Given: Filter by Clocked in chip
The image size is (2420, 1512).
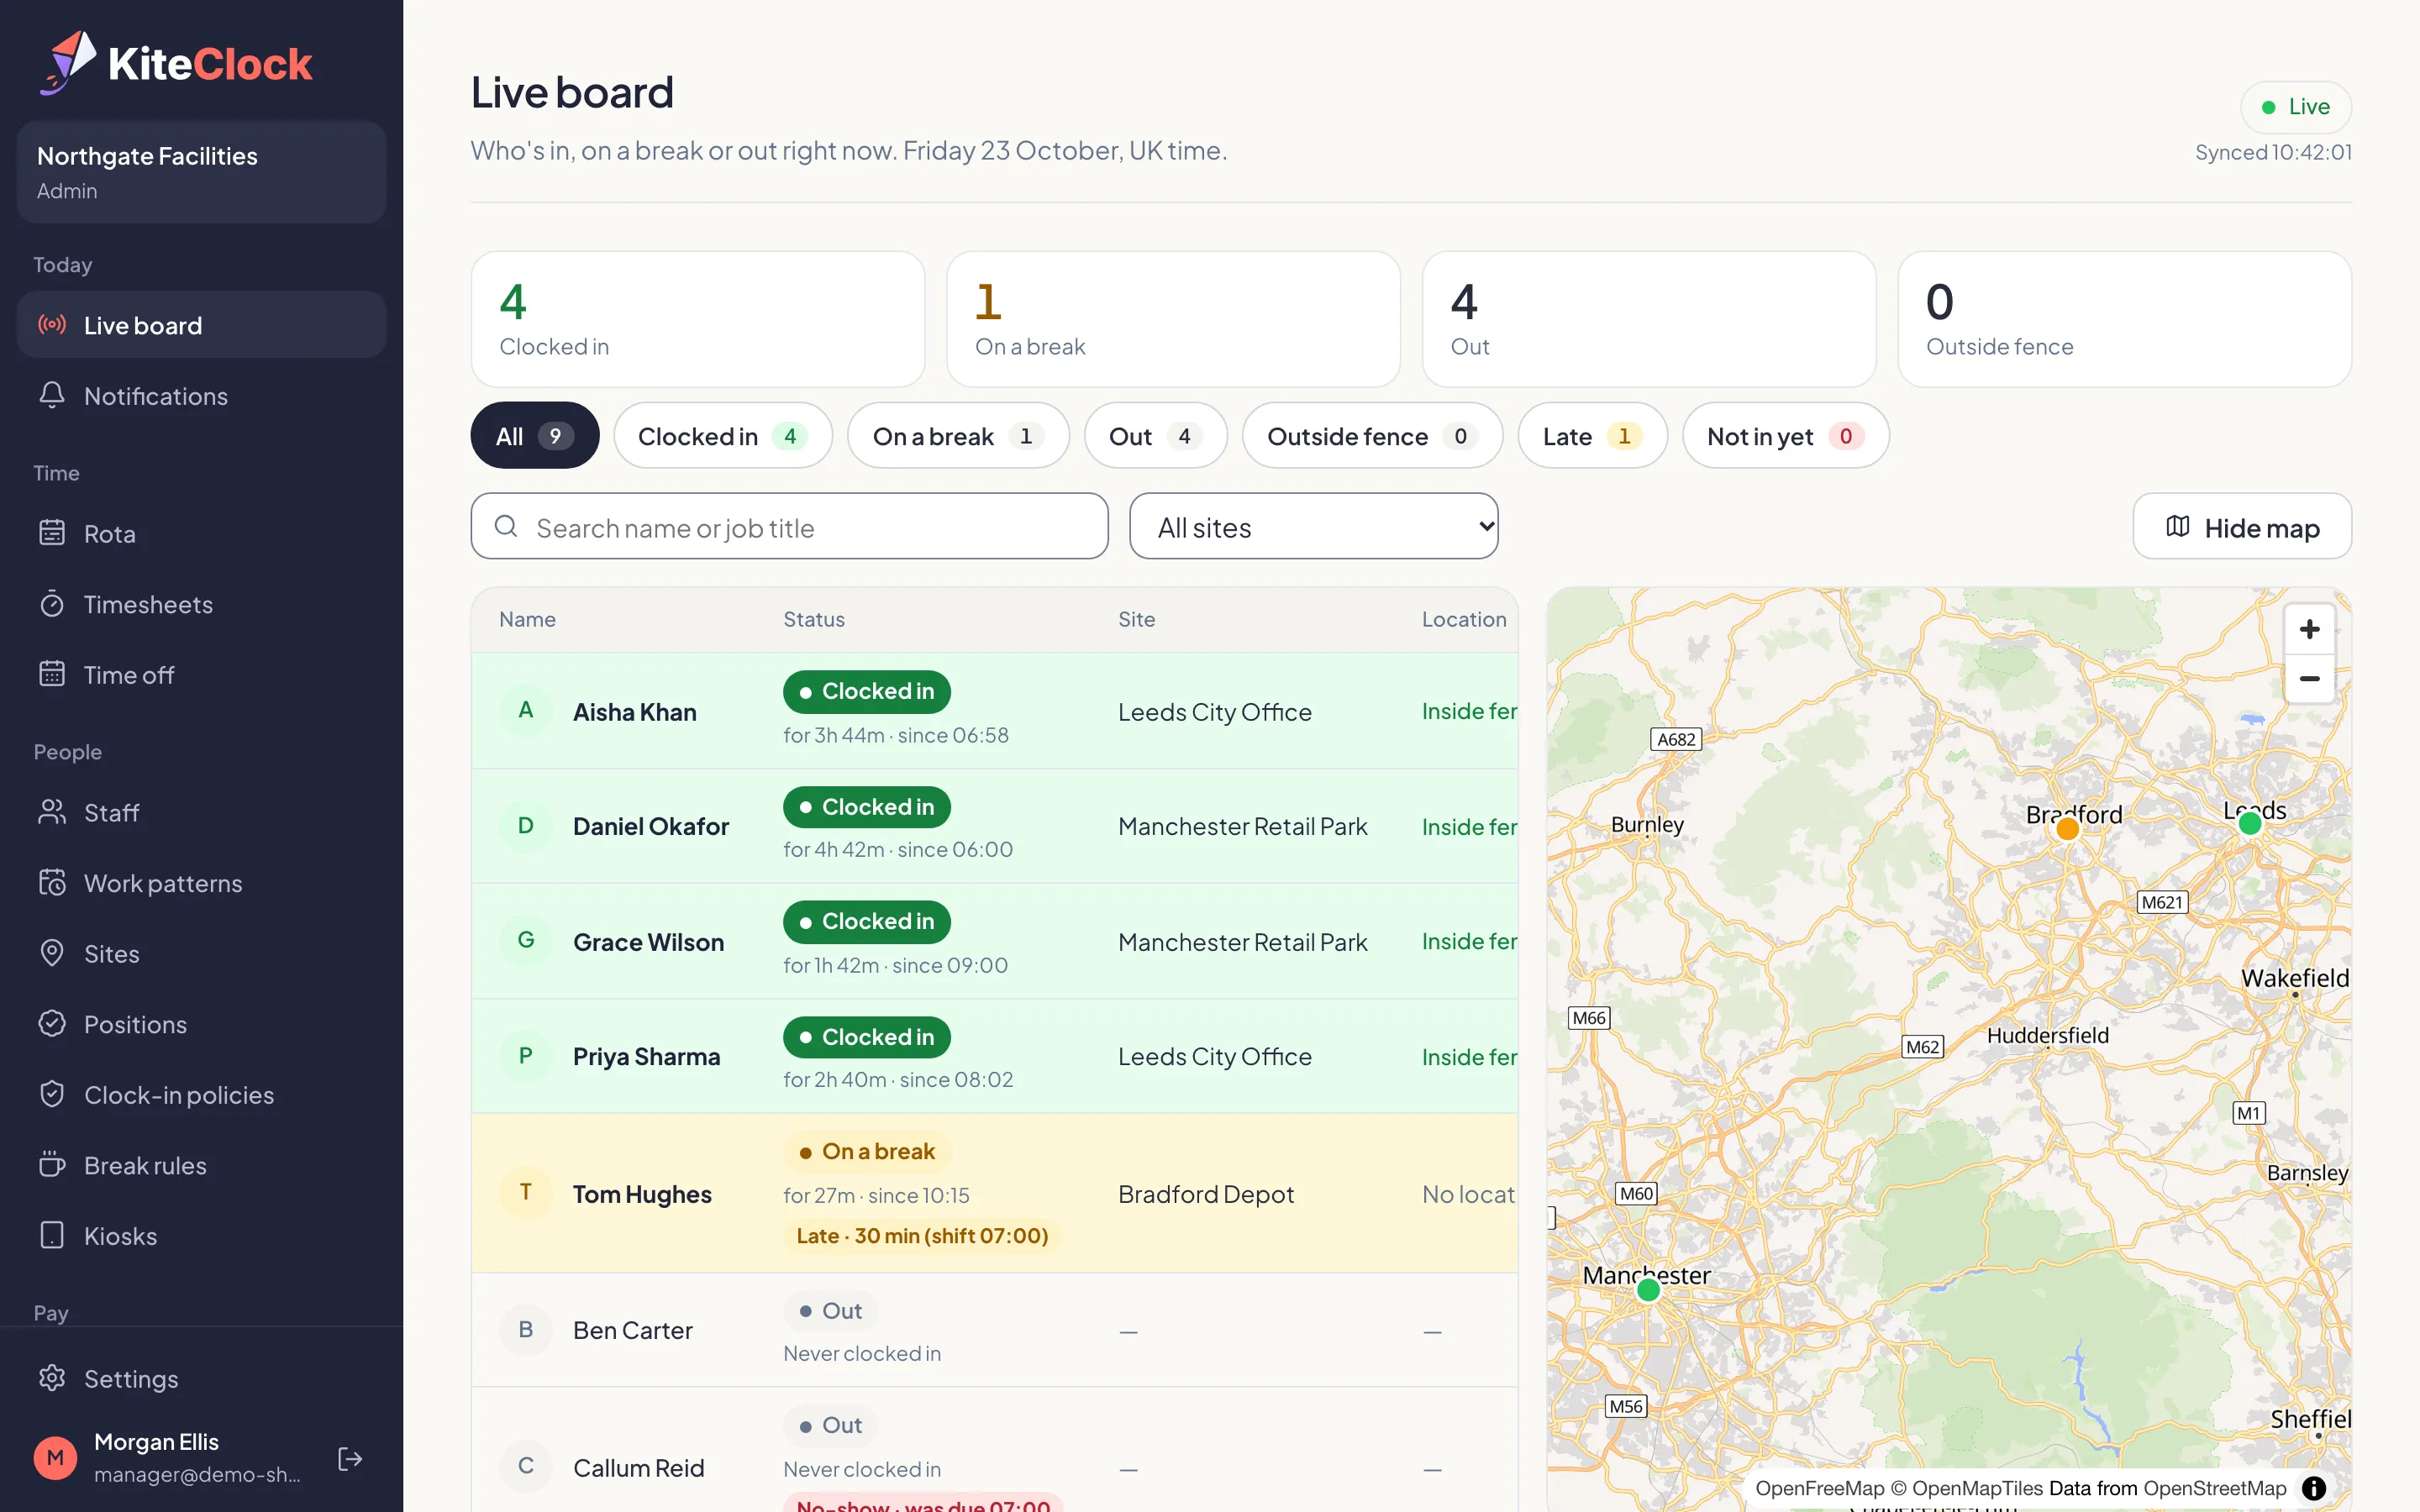Looking at the screenshot, I should (723, 435).
